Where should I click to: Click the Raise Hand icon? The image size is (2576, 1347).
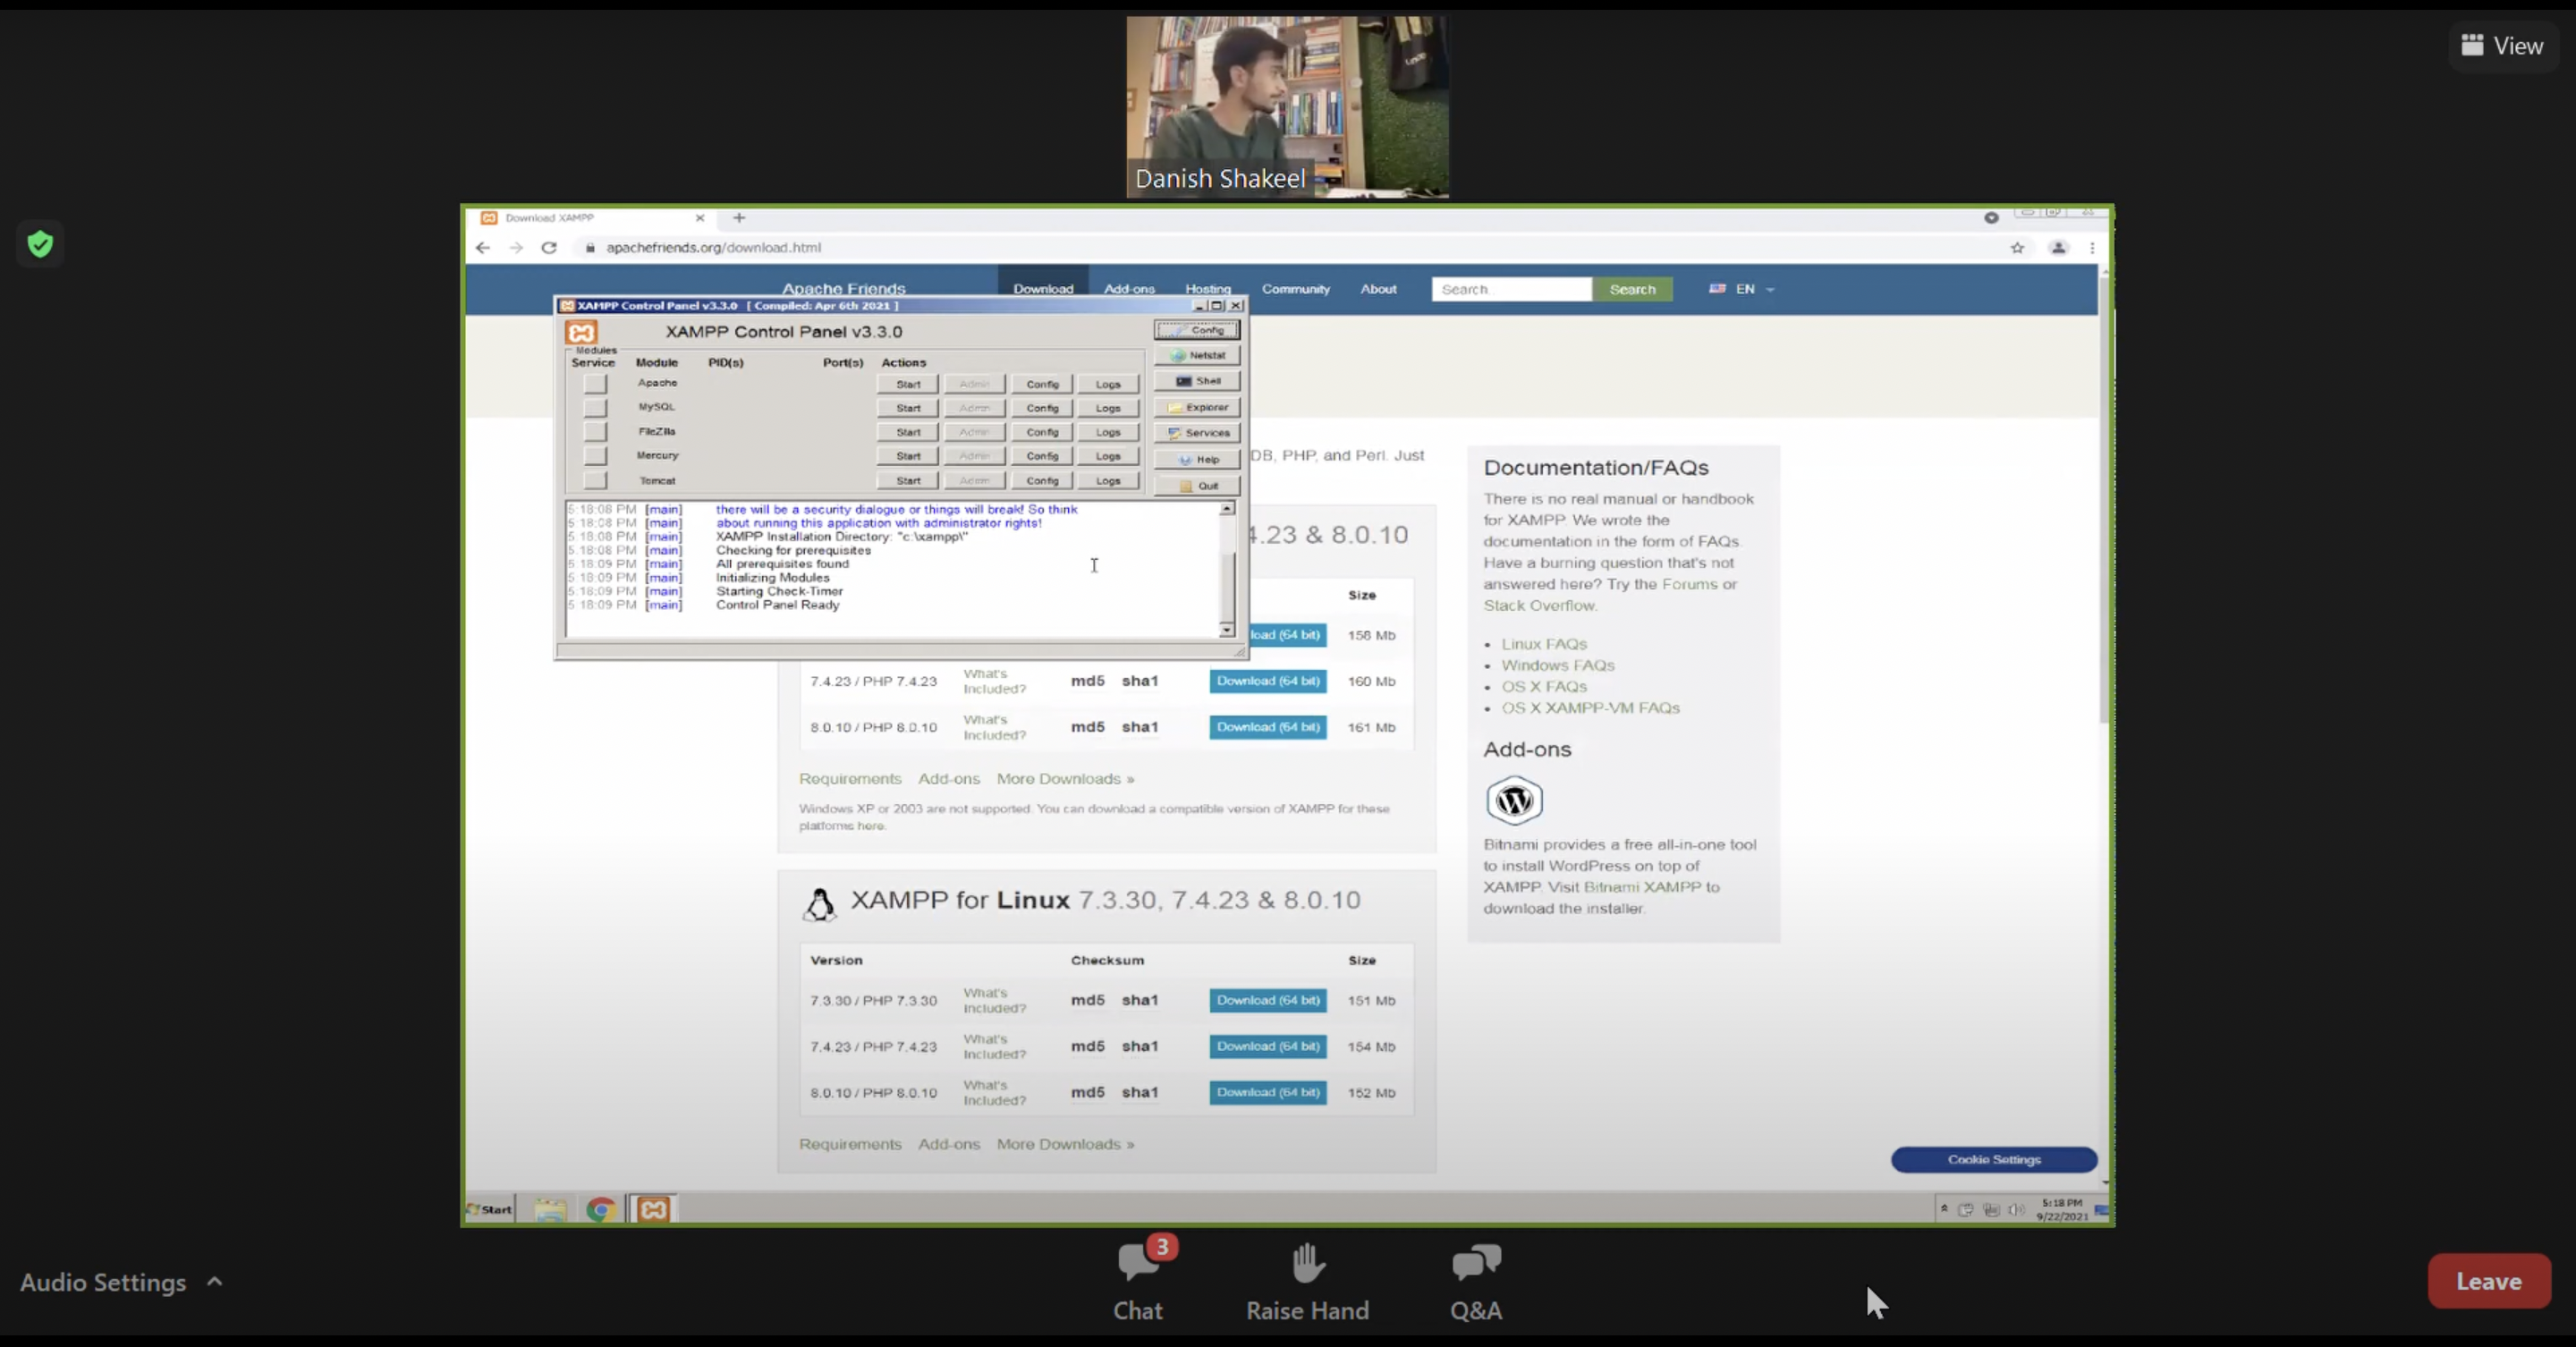click(1307, 1264)
